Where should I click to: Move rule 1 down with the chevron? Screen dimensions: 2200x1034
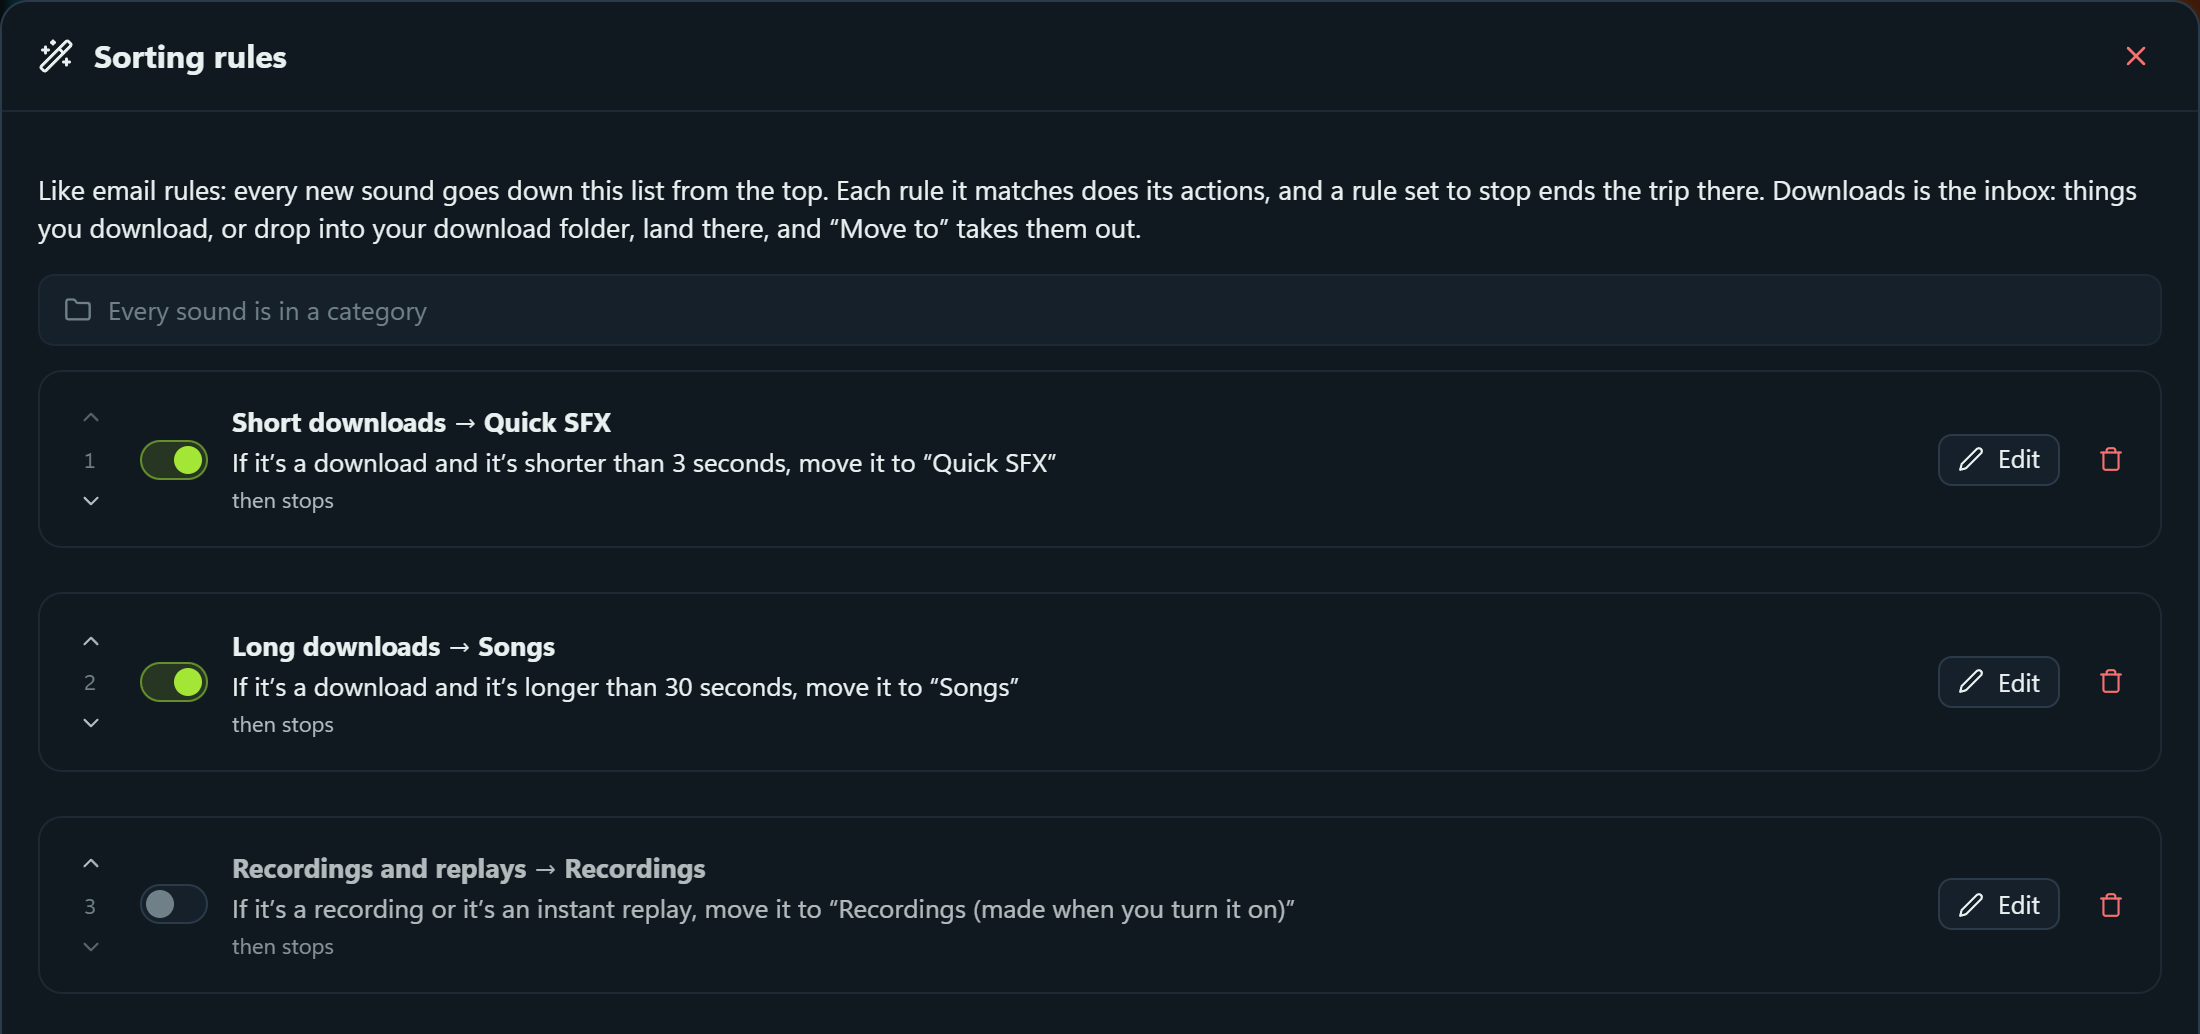coord(91,500)
